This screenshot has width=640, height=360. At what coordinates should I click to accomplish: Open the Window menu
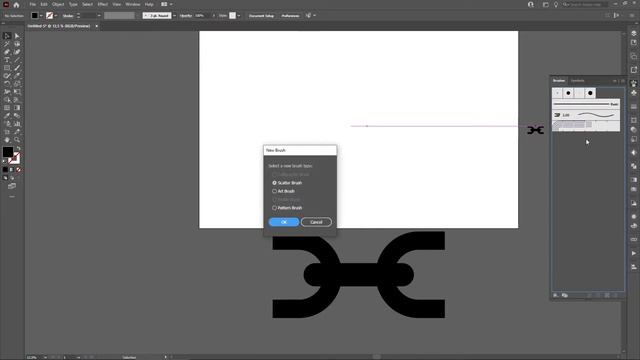[x=133, y=4]
